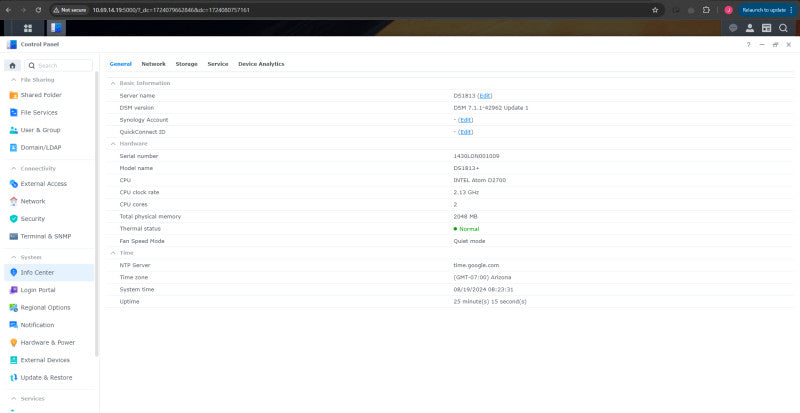Switch to the Device Analytics tab
Image resolution: width=800 pixels, height=413 pixels.
261,64
